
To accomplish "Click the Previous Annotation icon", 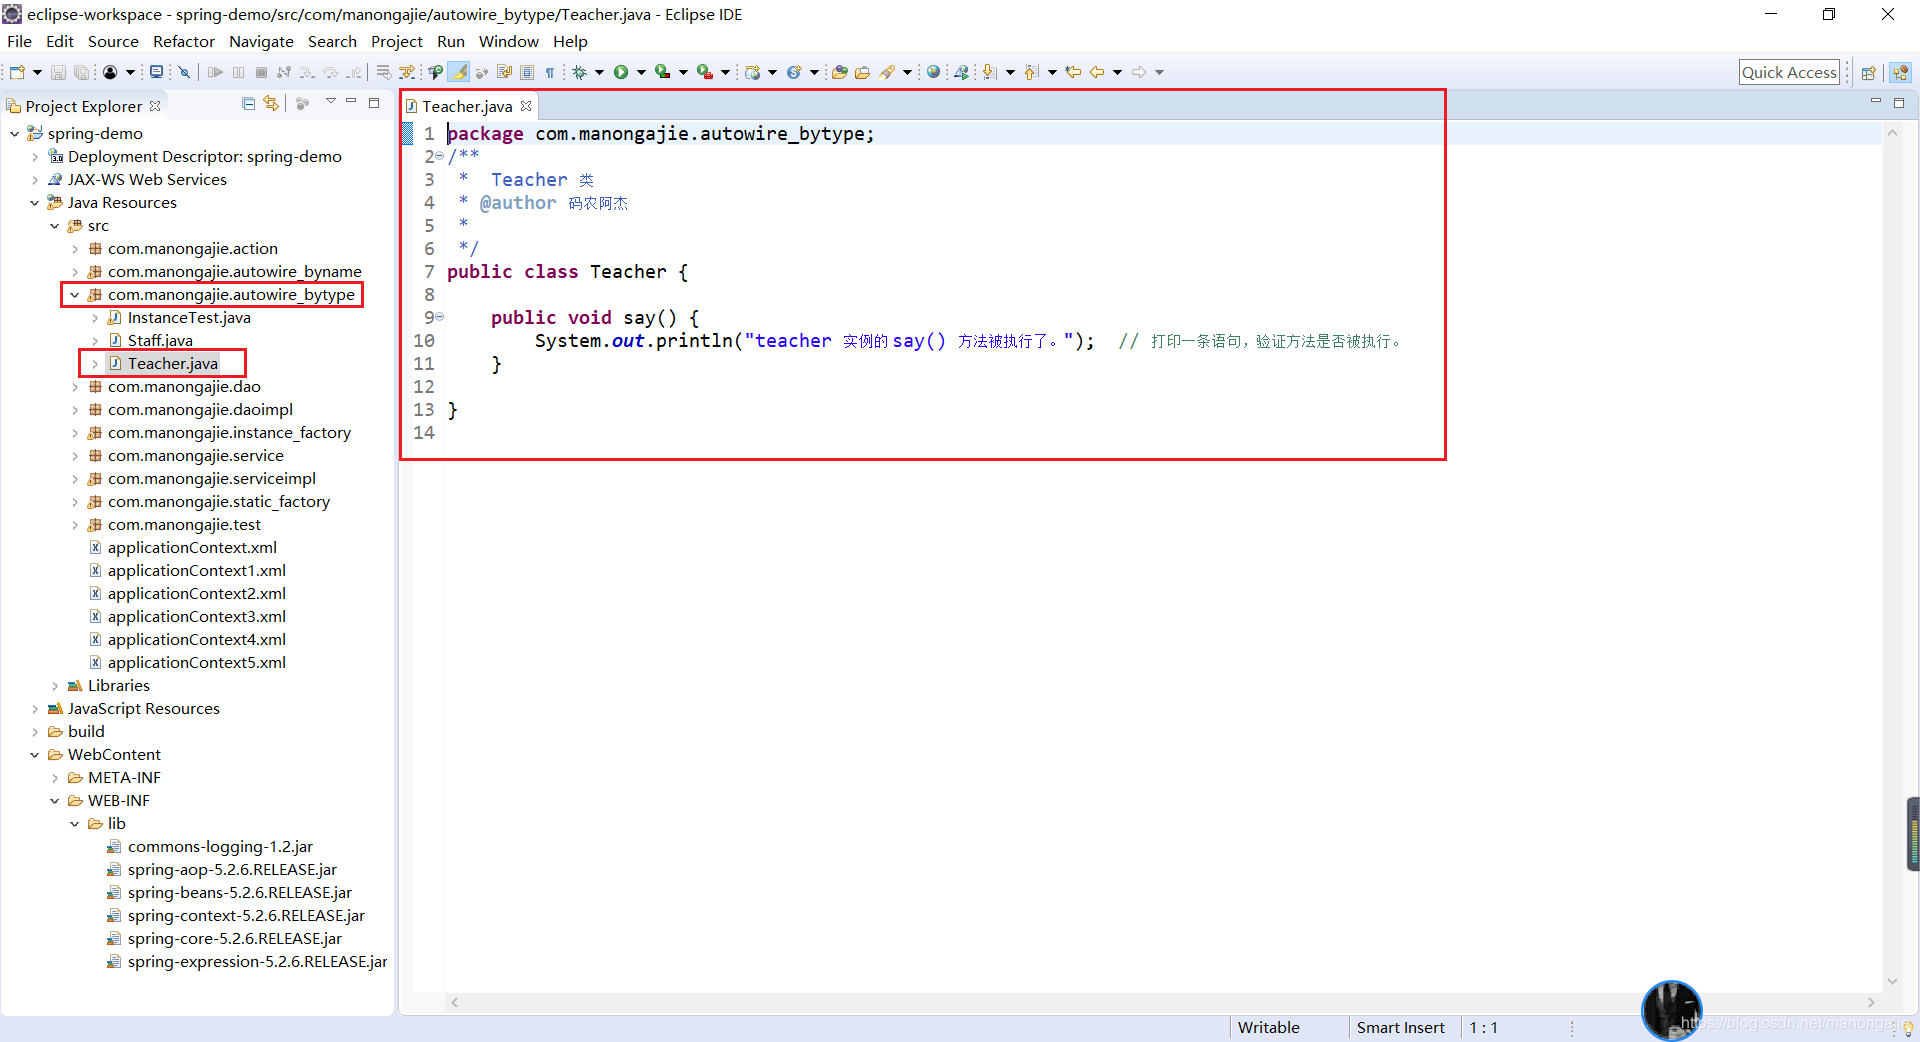I will [x=1032, y=72].
